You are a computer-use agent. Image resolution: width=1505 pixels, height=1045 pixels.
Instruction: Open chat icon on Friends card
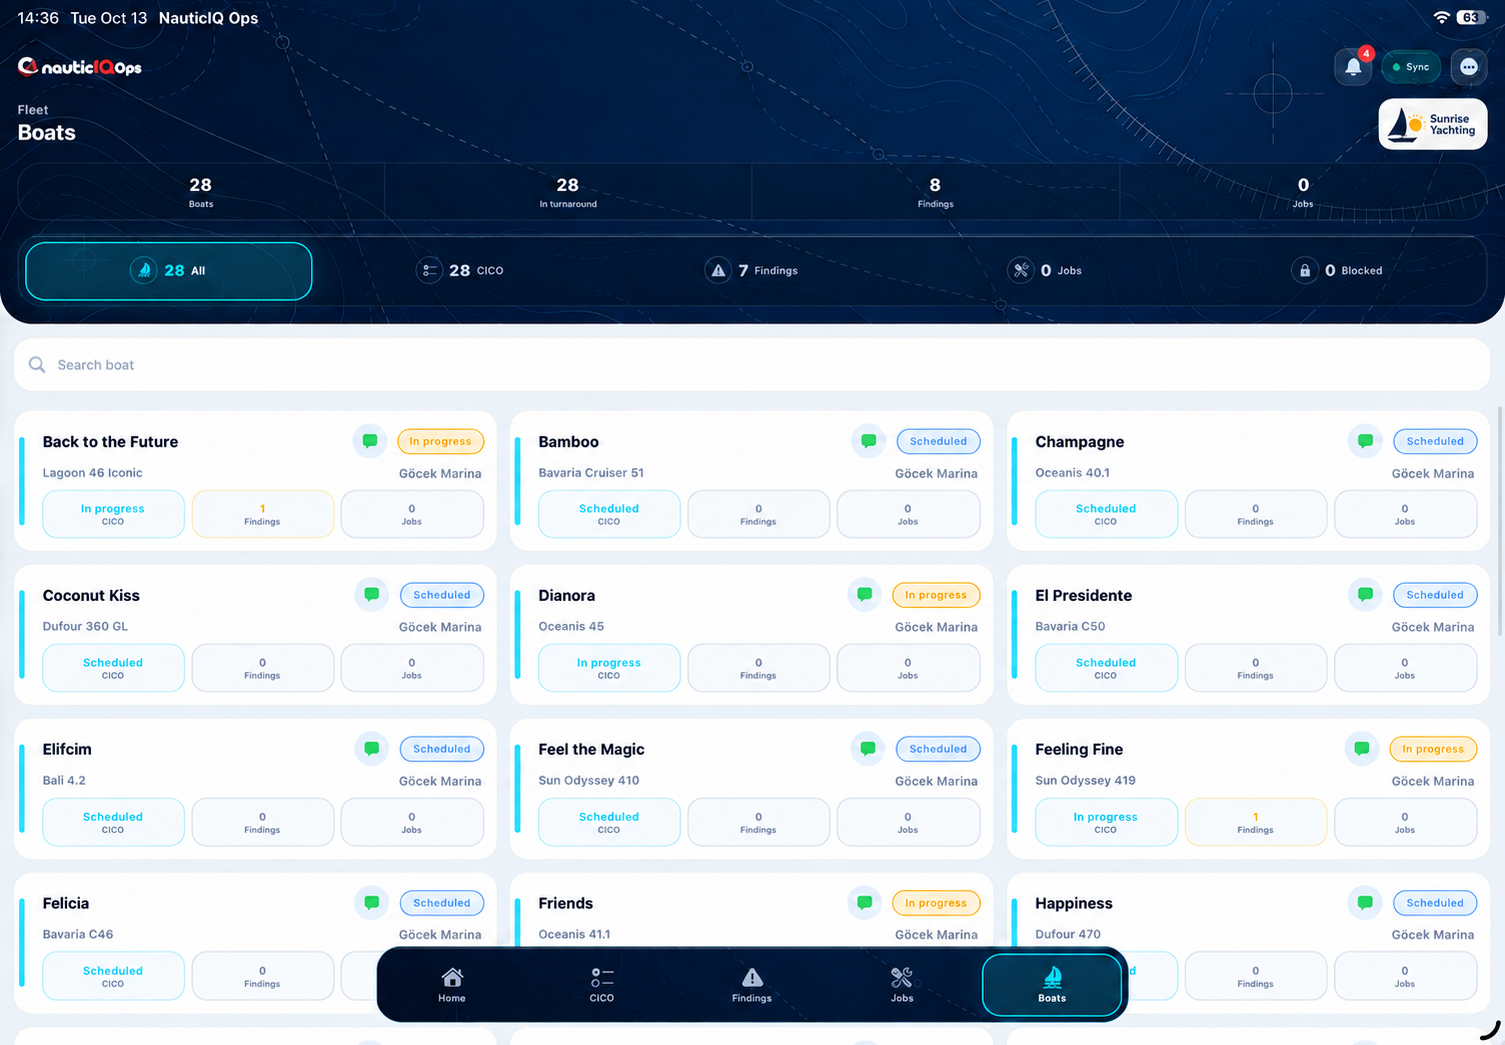point(864,903)
